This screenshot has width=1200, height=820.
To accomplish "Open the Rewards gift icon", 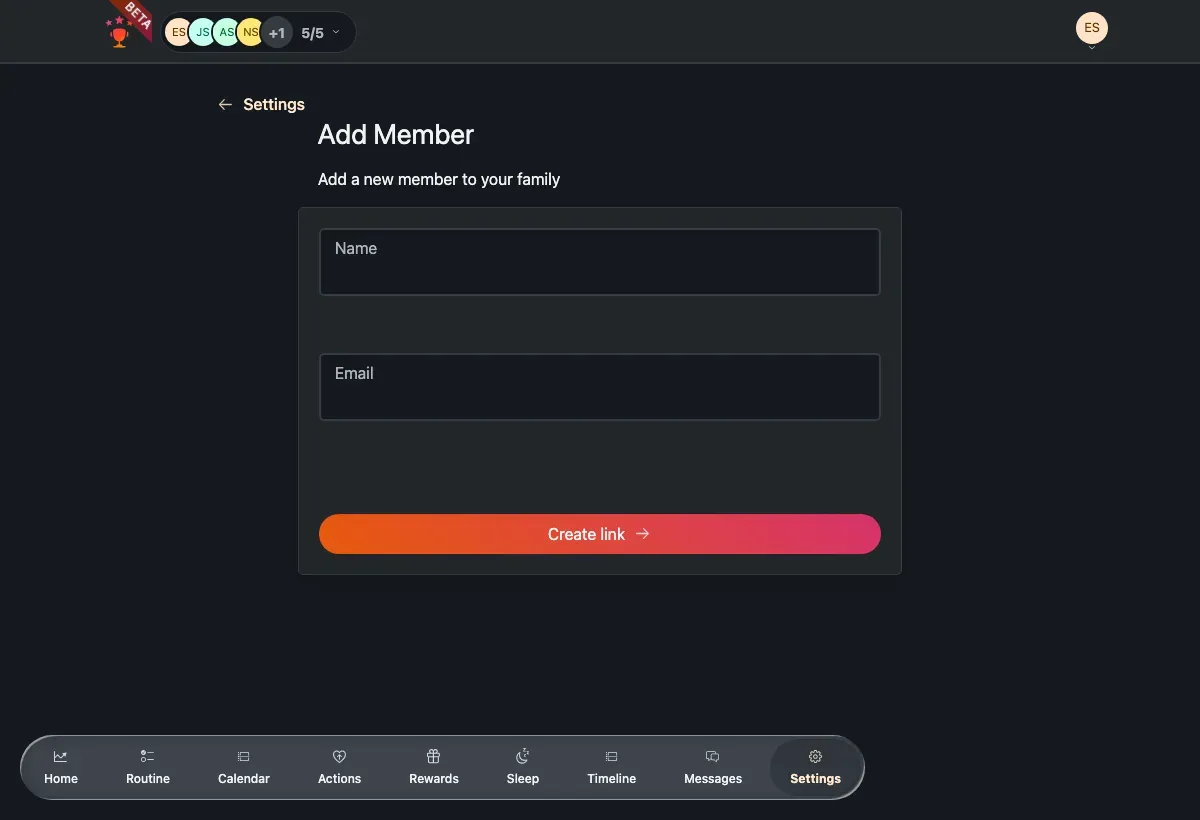I will (x=433, y=757).
